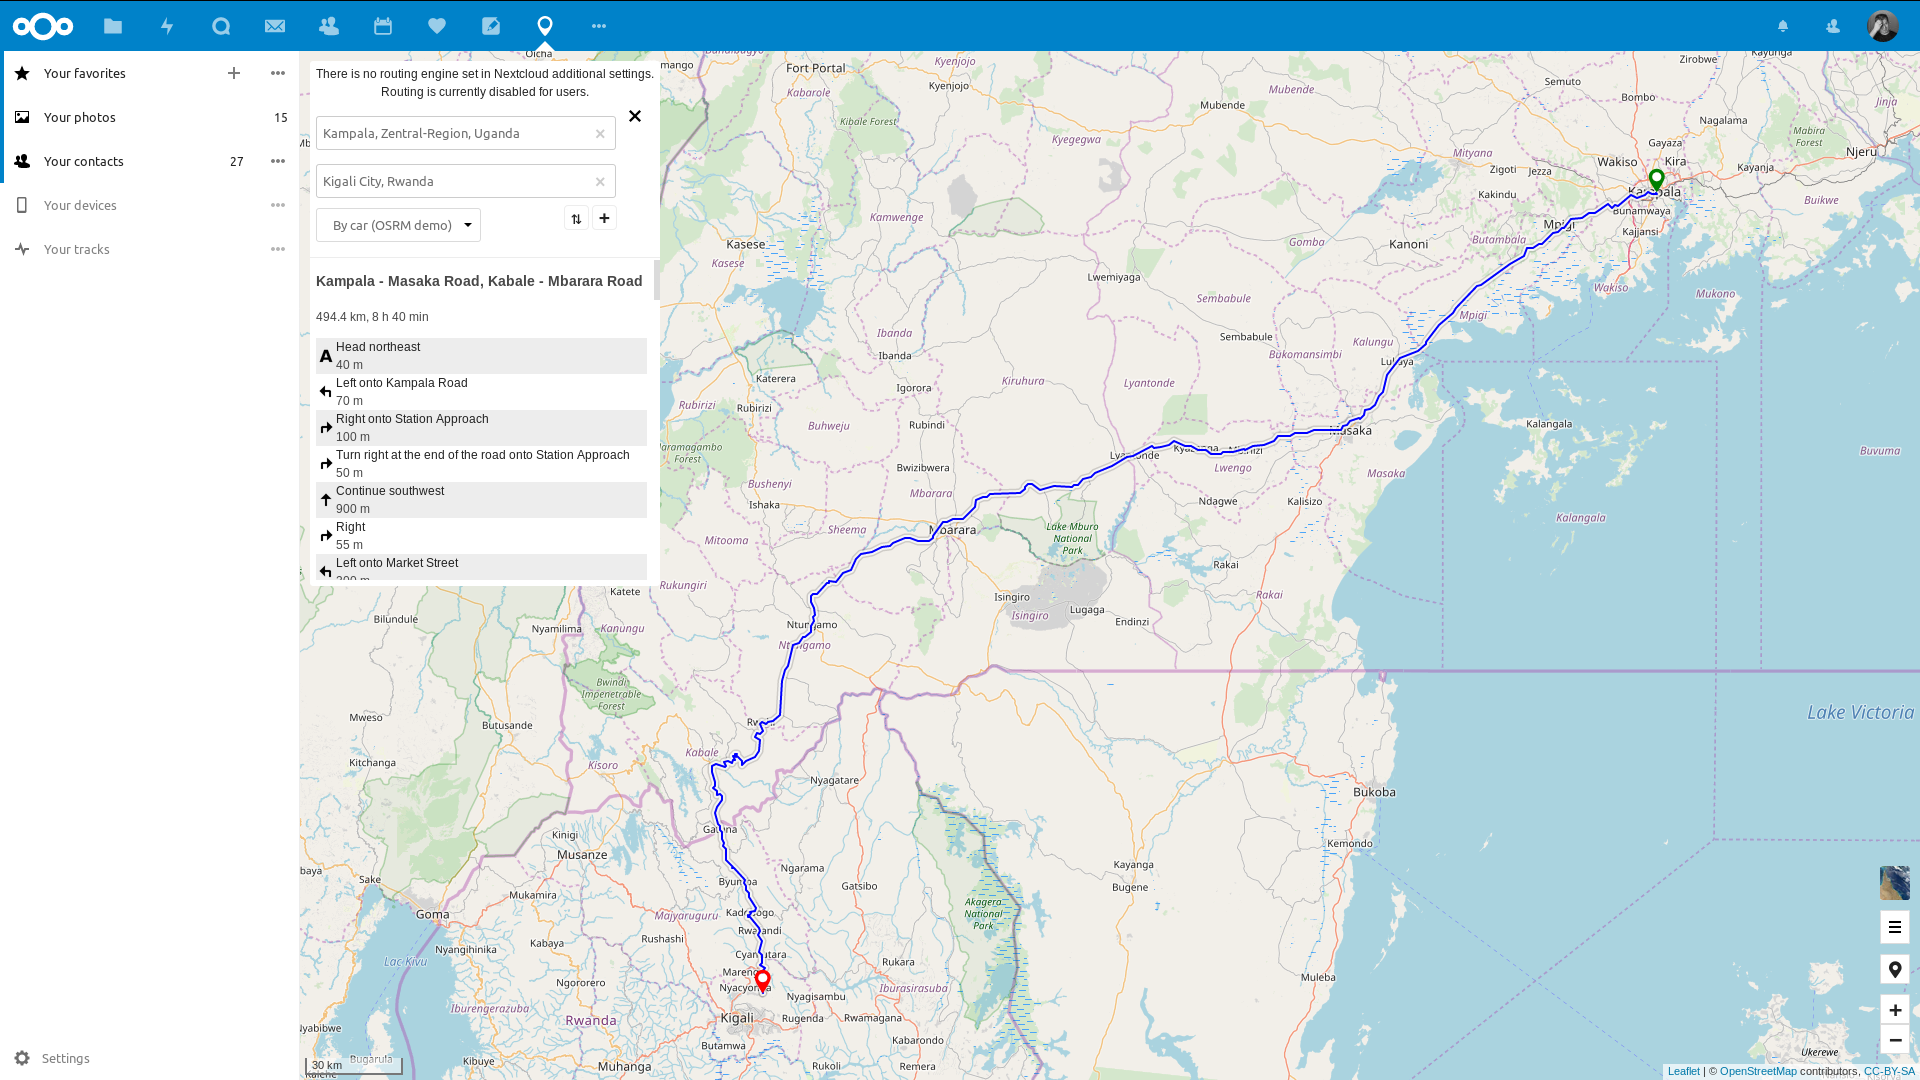Open the Settings entry in sidebar
Screen dimensions: 1920x1080
[65, 1058]
